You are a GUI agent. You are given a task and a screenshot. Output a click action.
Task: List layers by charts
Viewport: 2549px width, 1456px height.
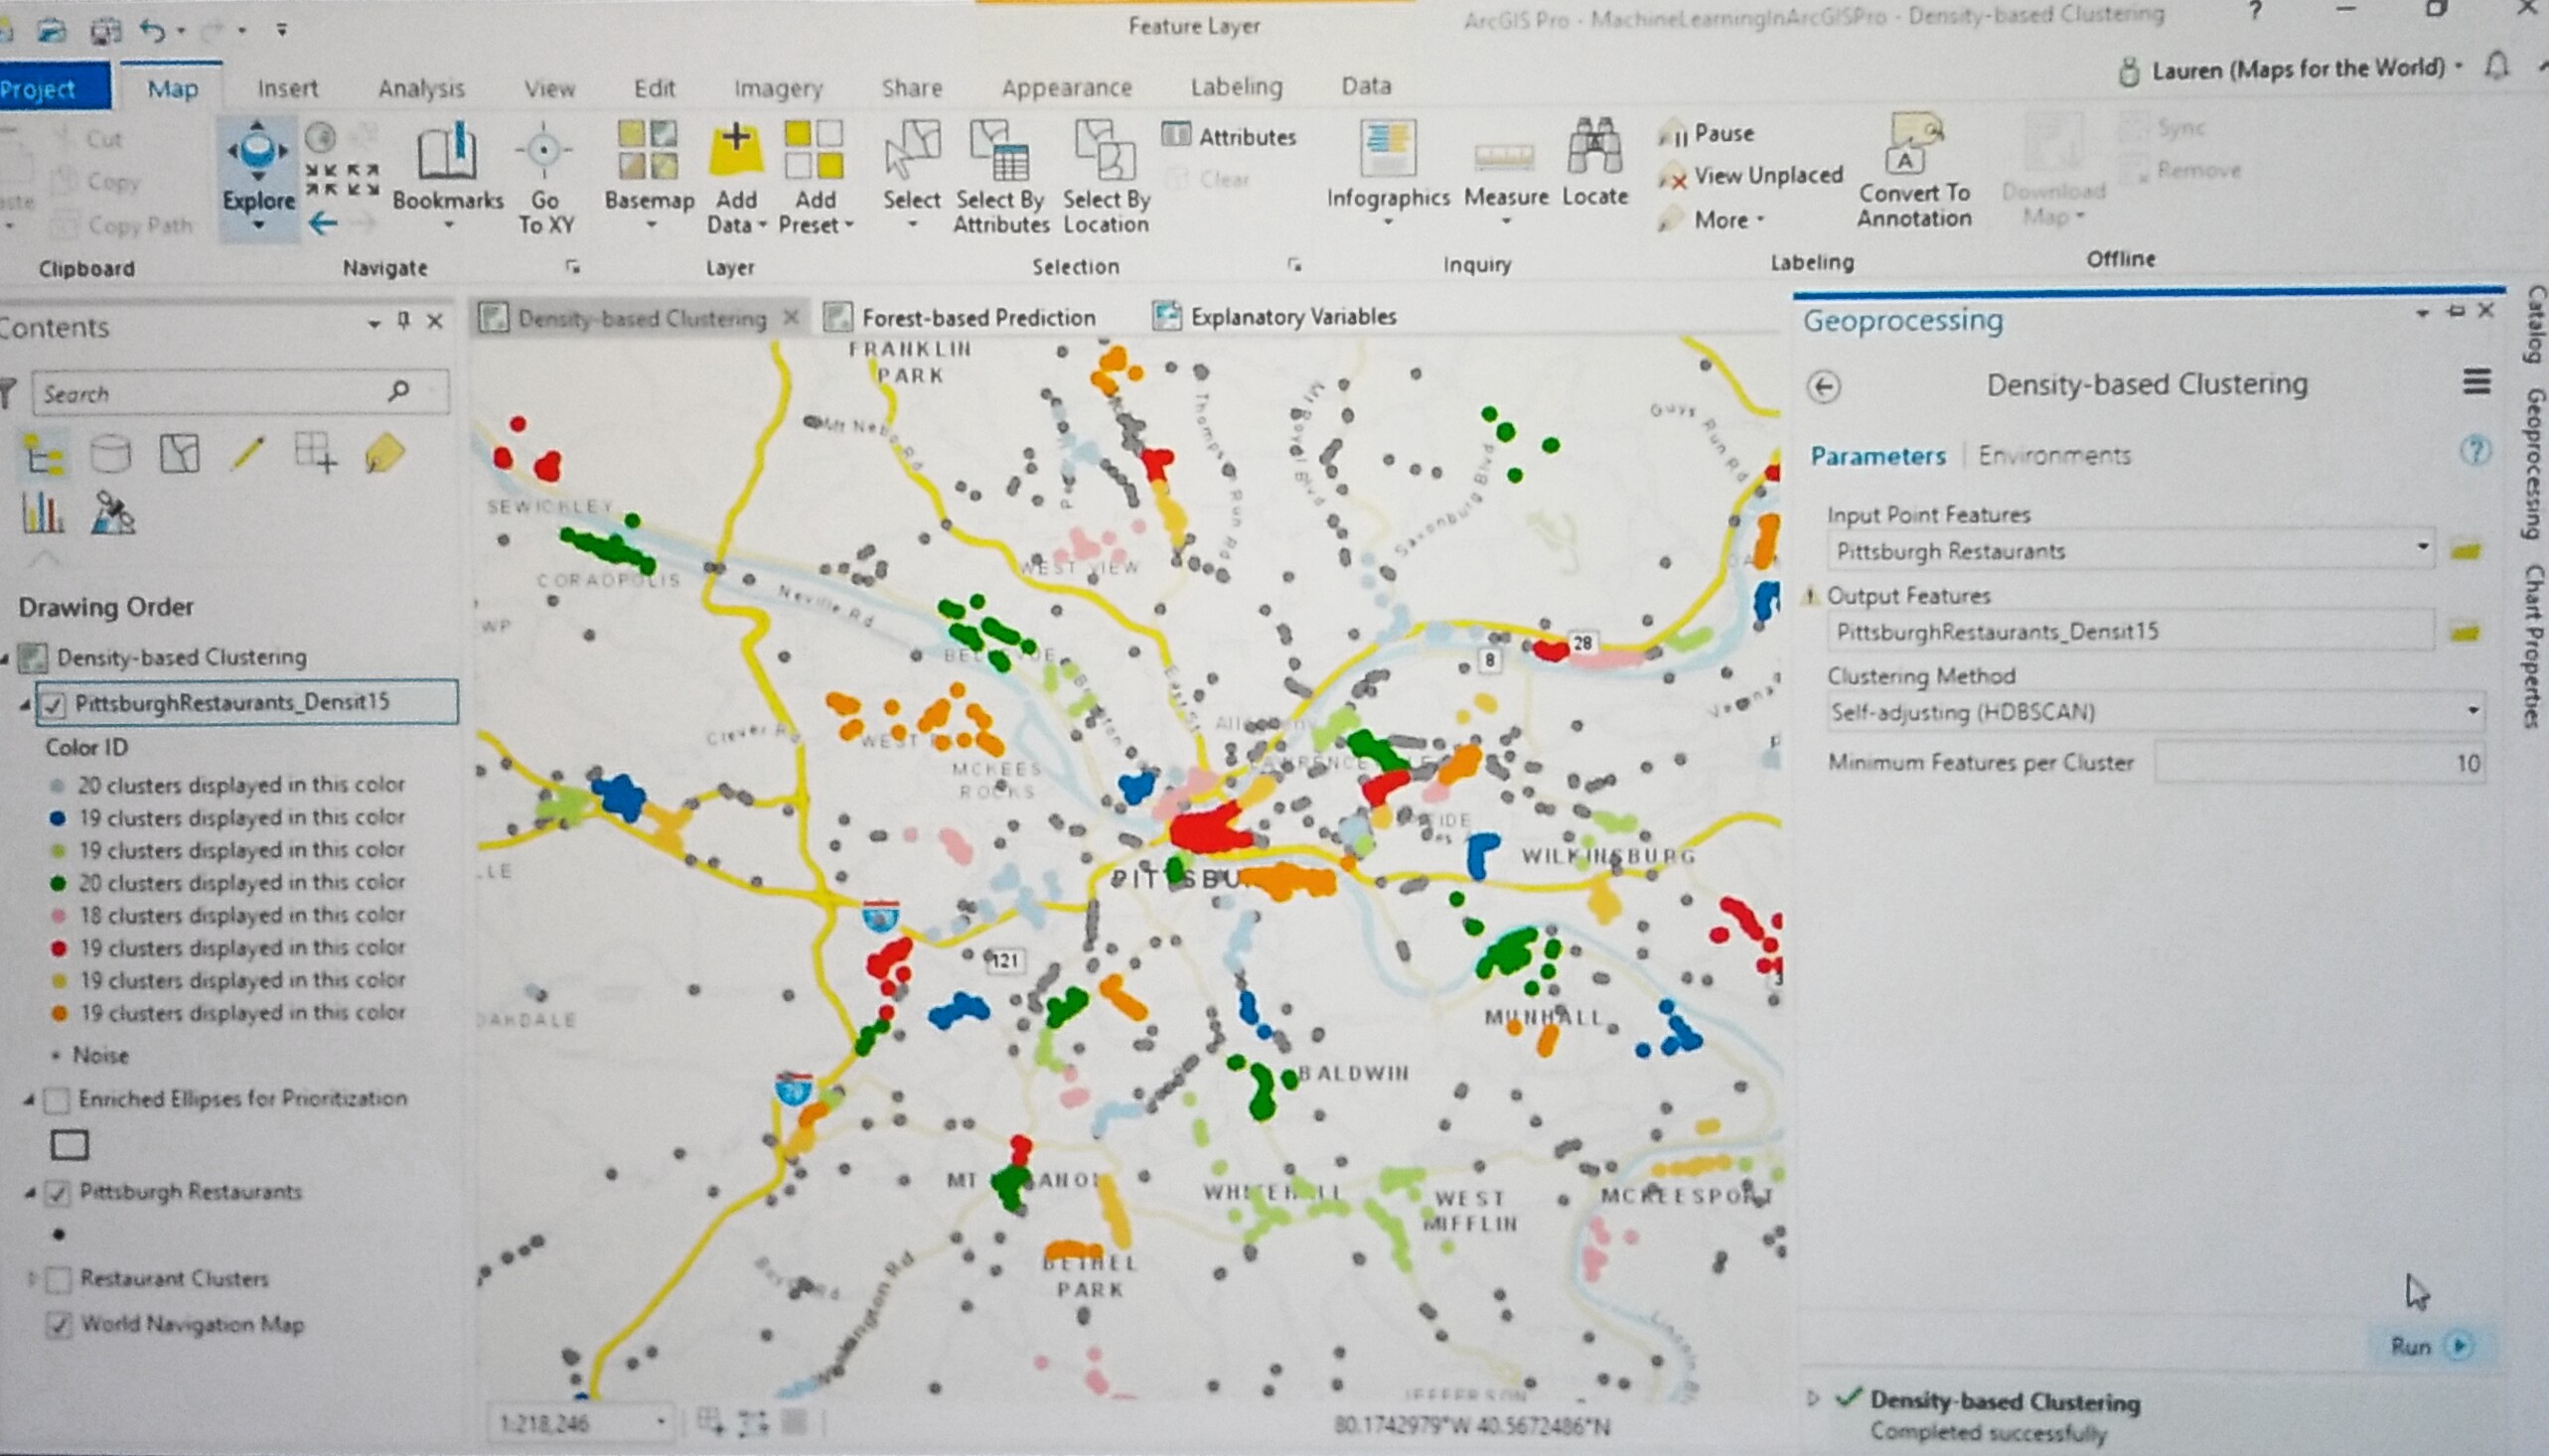(42, 513)
